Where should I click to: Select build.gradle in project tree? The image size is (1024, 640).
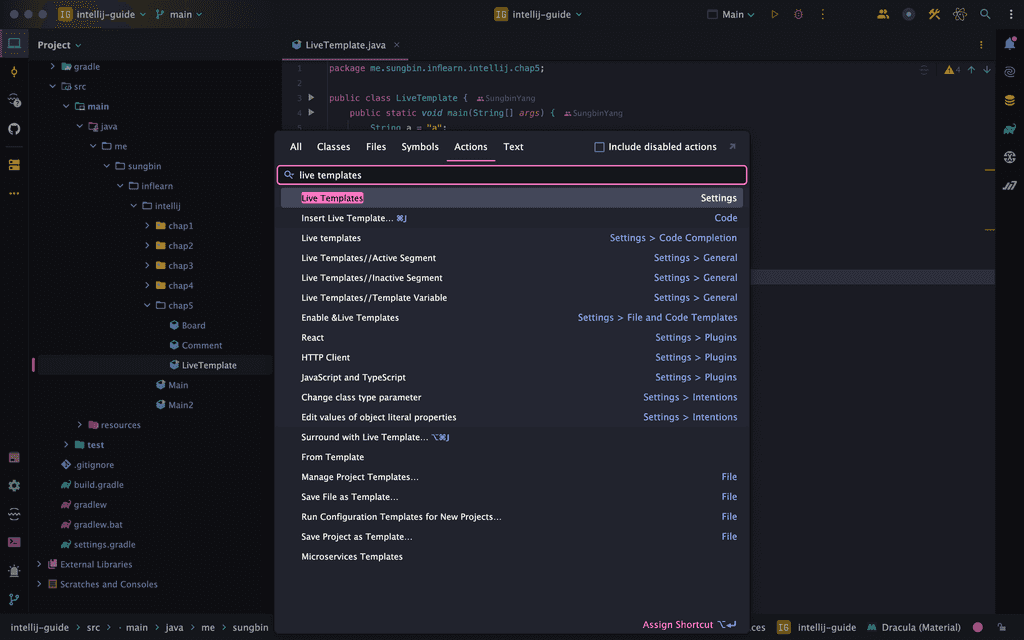coord(99,485)
